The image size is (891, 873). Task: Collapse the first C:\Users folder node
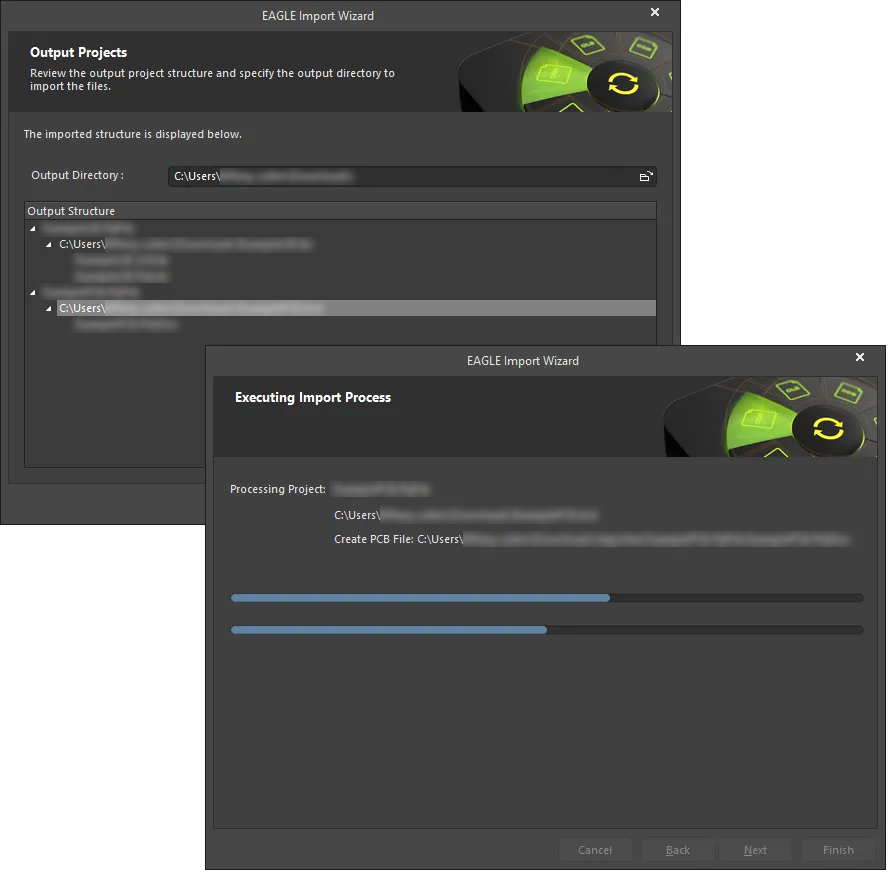(x=49, y=244)
